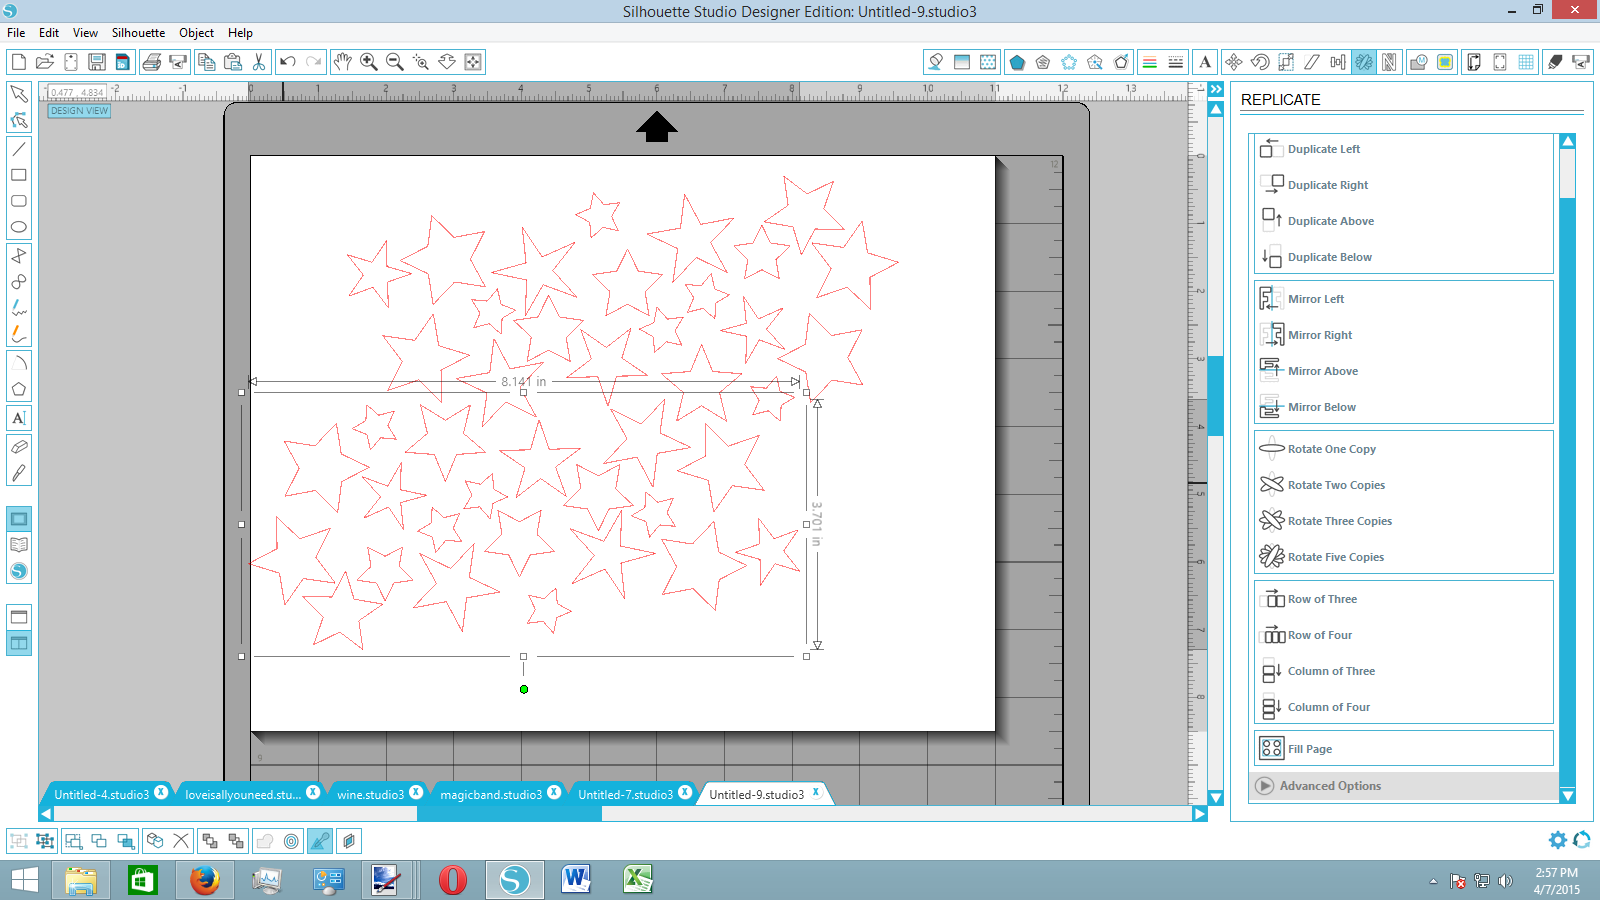Open Firefox from the Windows taskbar
1600x900 pixels.
point(205,880)
